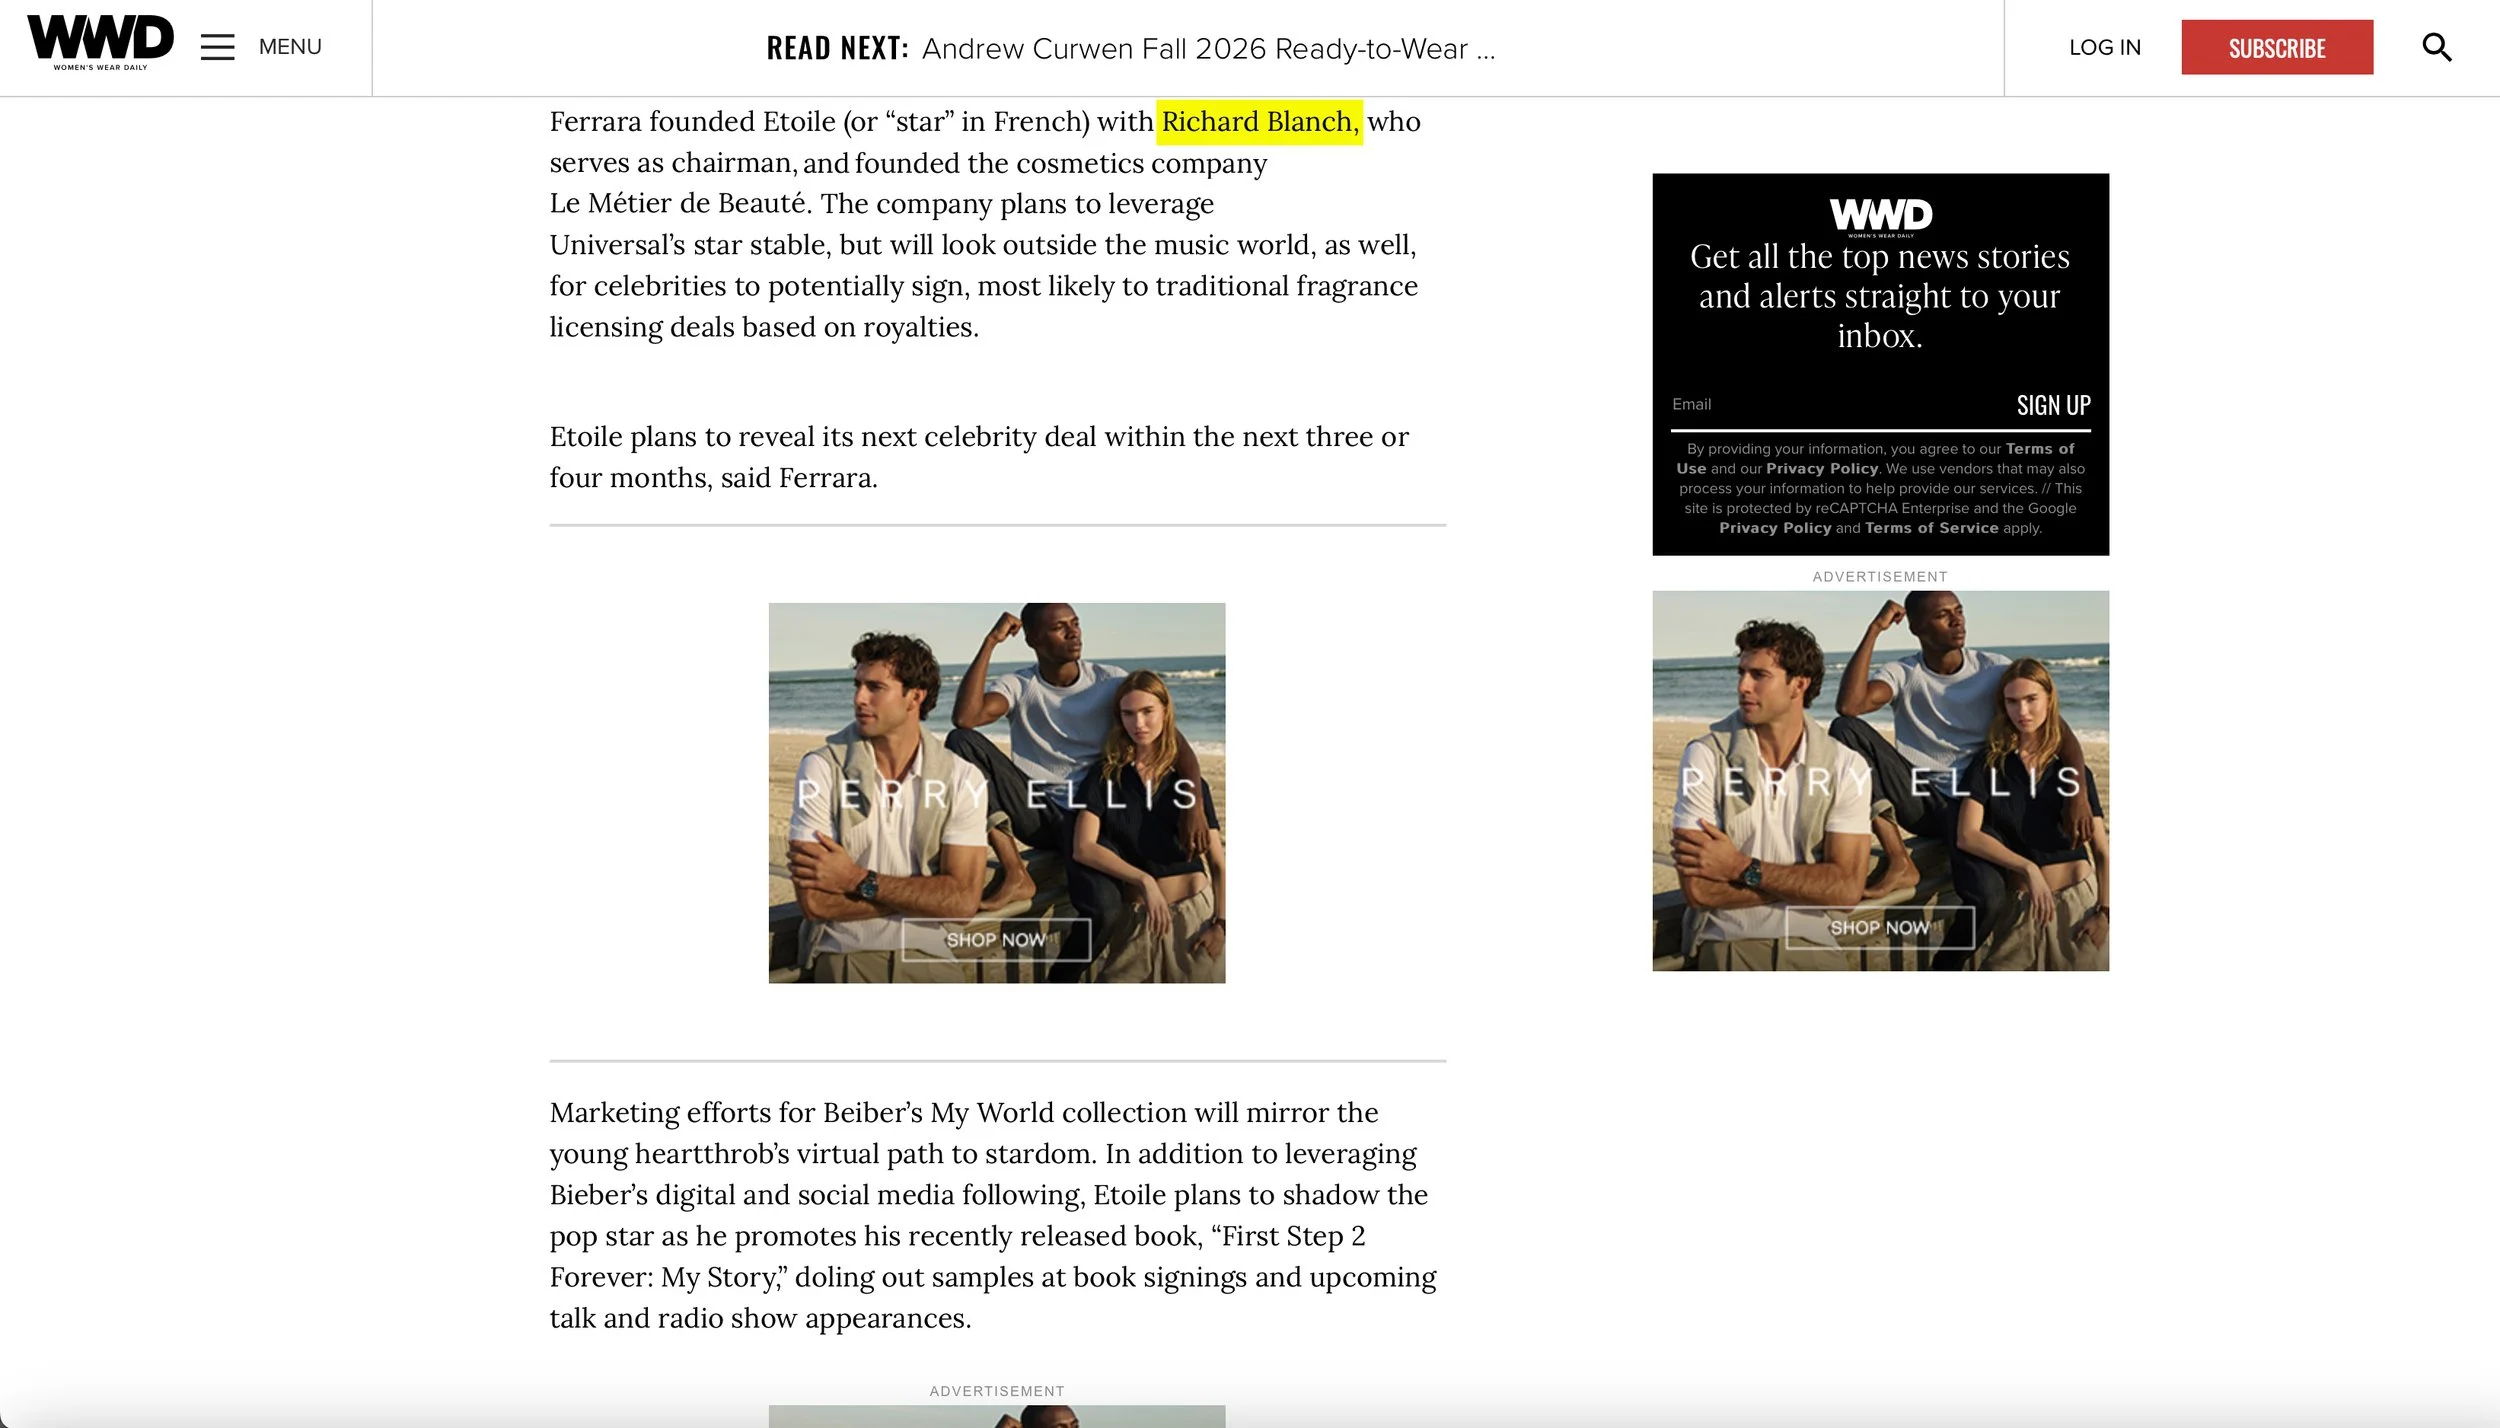Screen dimensions: 2500x1428
Task: Open the Privacy Policy link
Action: tap(1822, 468)
